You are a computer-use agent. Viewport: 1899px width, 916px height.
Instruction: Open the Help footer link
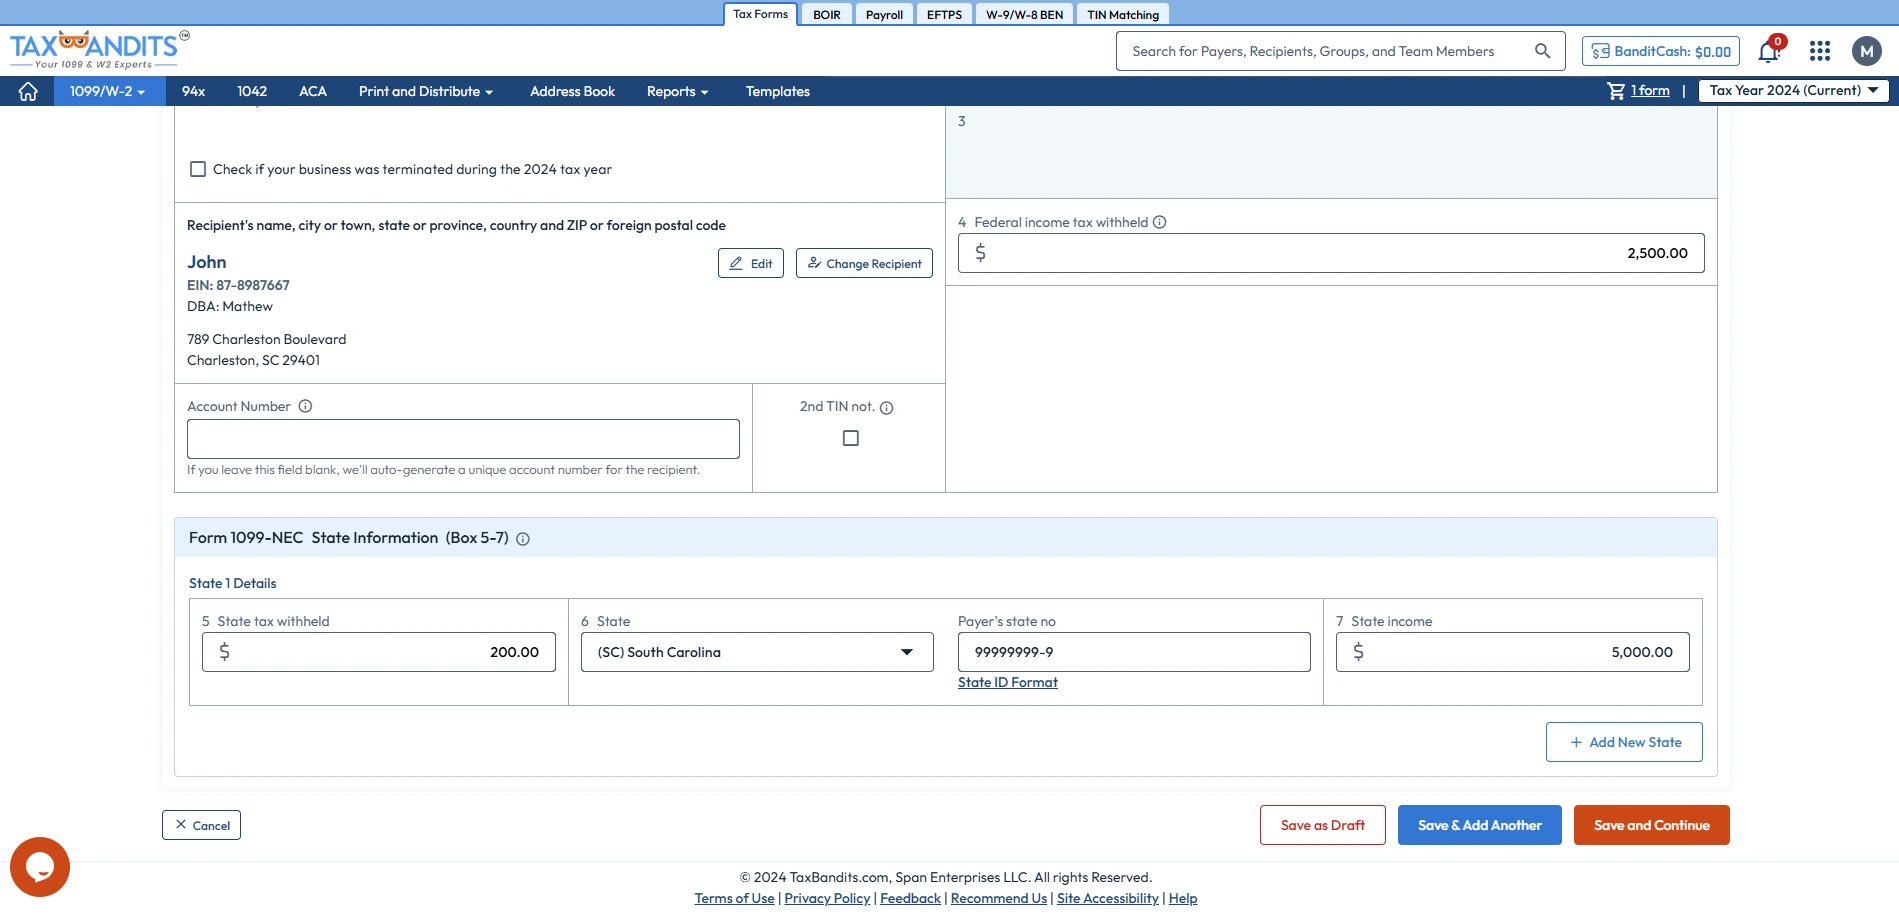[1183, 898]
